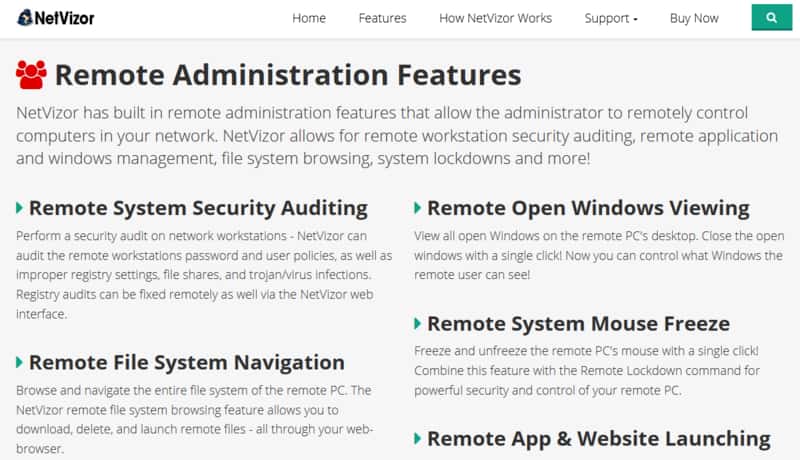Image resolution: width=800 pixels, height=460 pixels.
Task: Click Remote App & Website Launching heading
Action: (x=598, y=439)
